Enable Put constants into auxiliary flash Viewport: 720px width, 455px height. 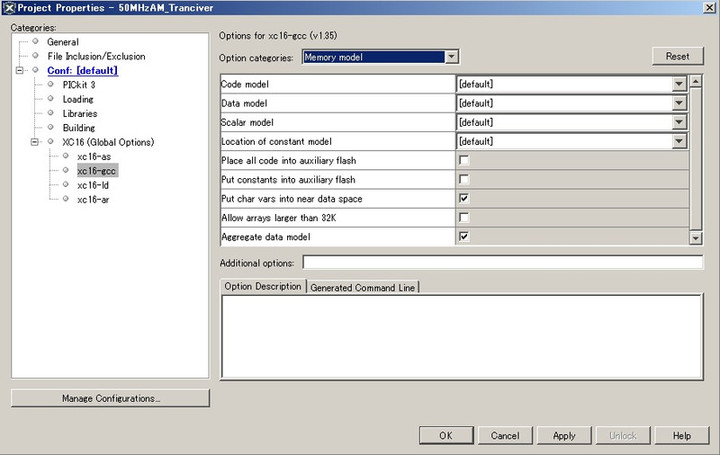464,179
